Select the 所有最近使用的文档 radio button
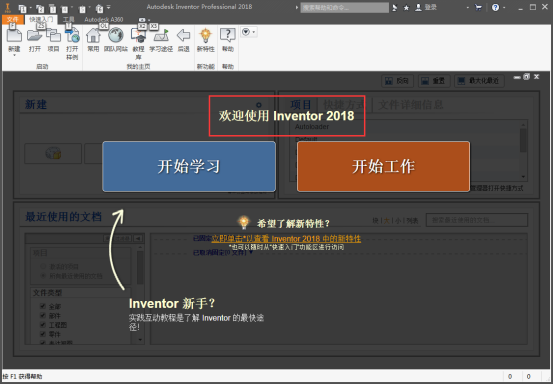Screen dimensions: 553x384 pyautogui.click(x=43, y=276)
